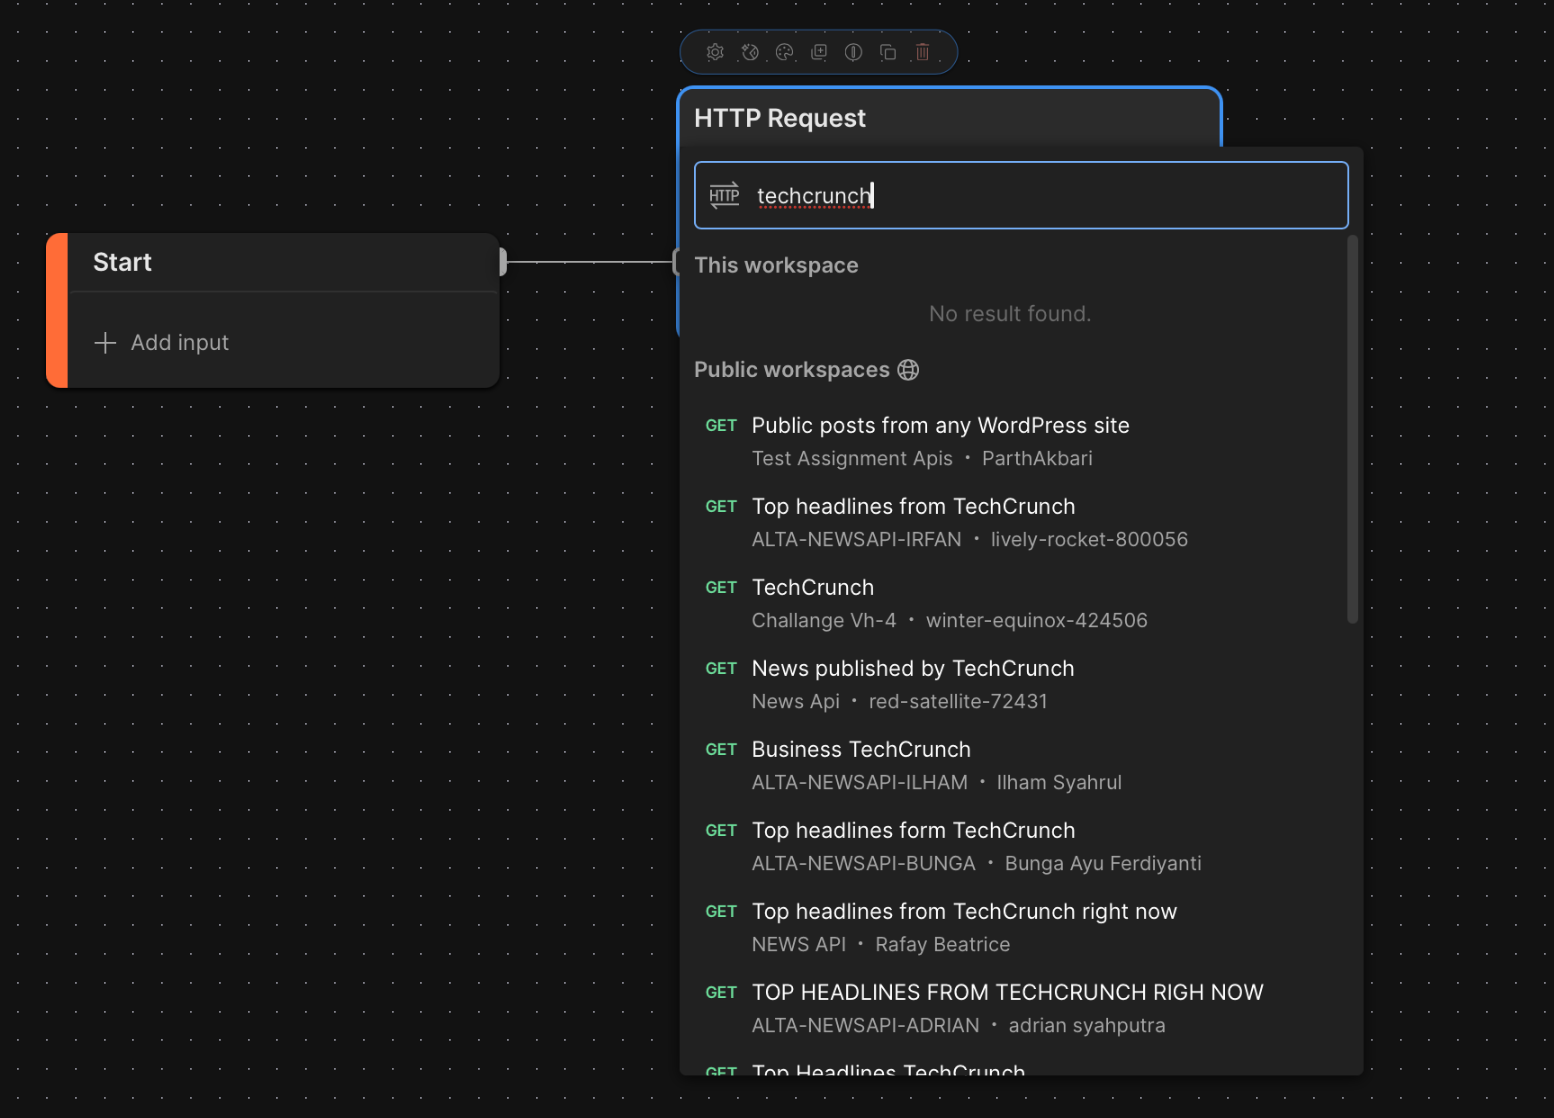Open block settings gear icon
This screenshot has height=1118, width=1554.
715,52
